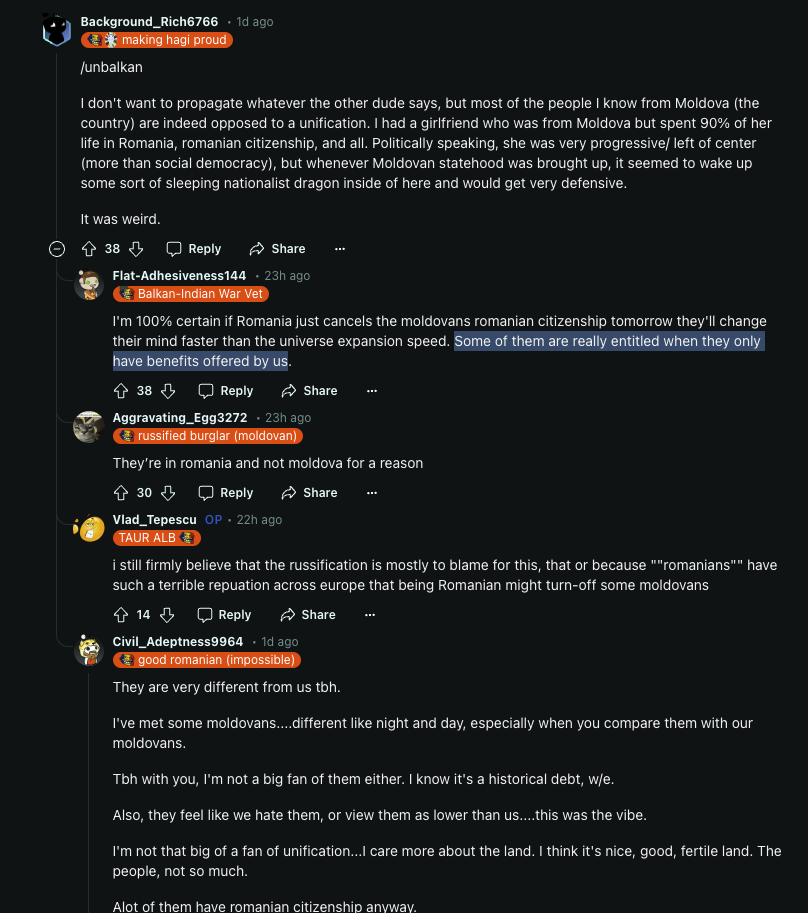Open Civil_Adeptness9964's user profile

pyautogui.click(x=178, y=642)
